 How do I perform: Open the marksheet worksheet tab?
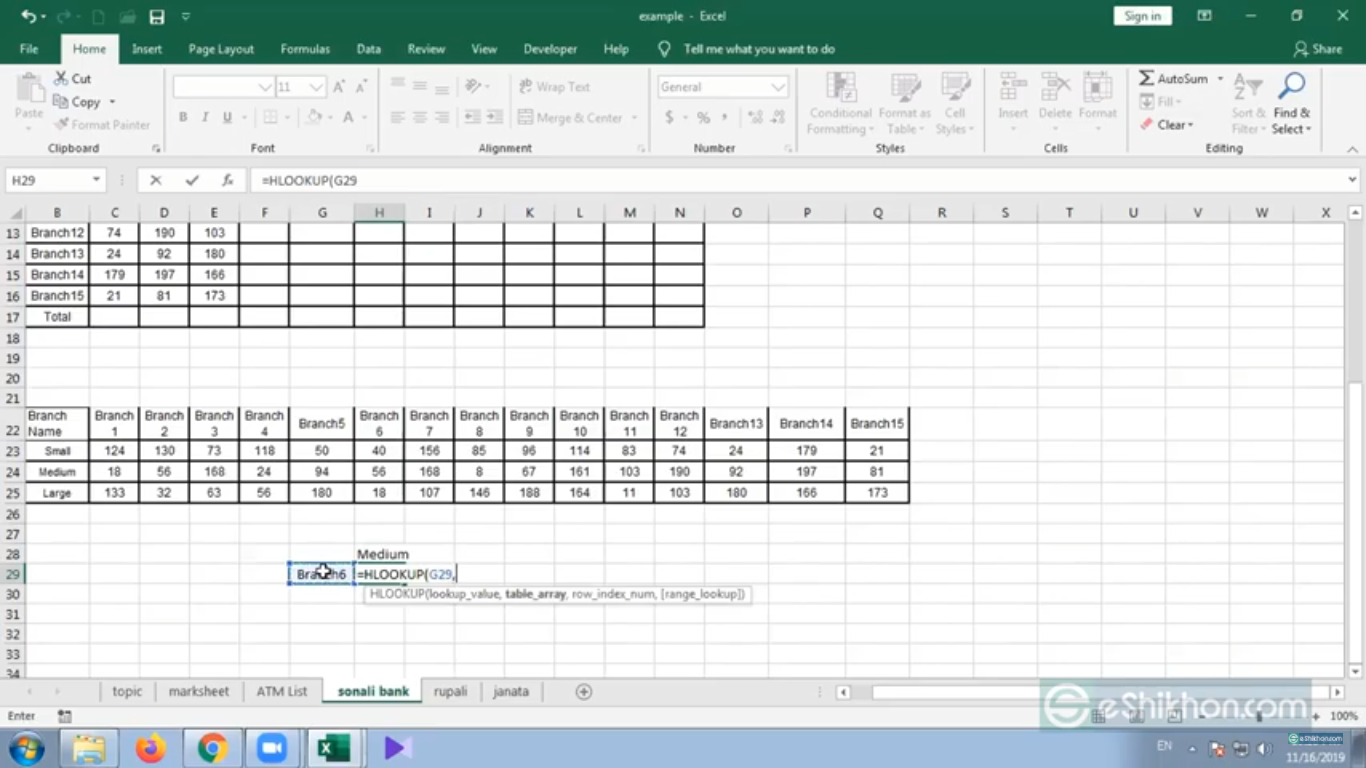[198, 692]
